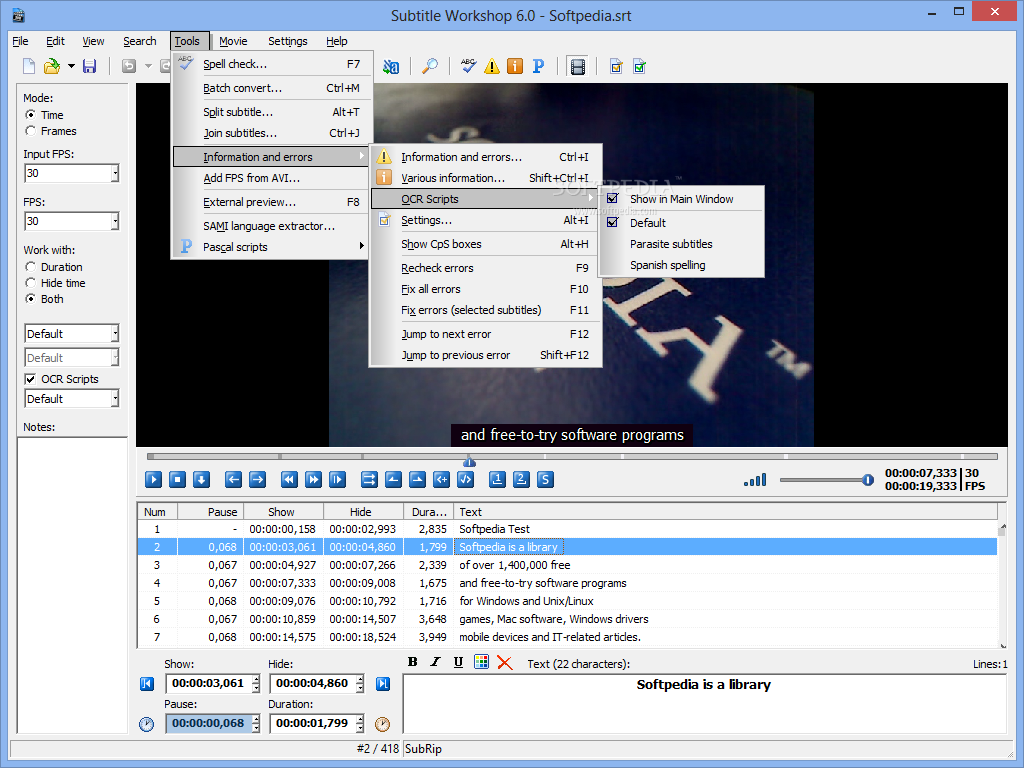
Task: Click the add subtitle plus-arrow icon
Action: tap(441, 479)
